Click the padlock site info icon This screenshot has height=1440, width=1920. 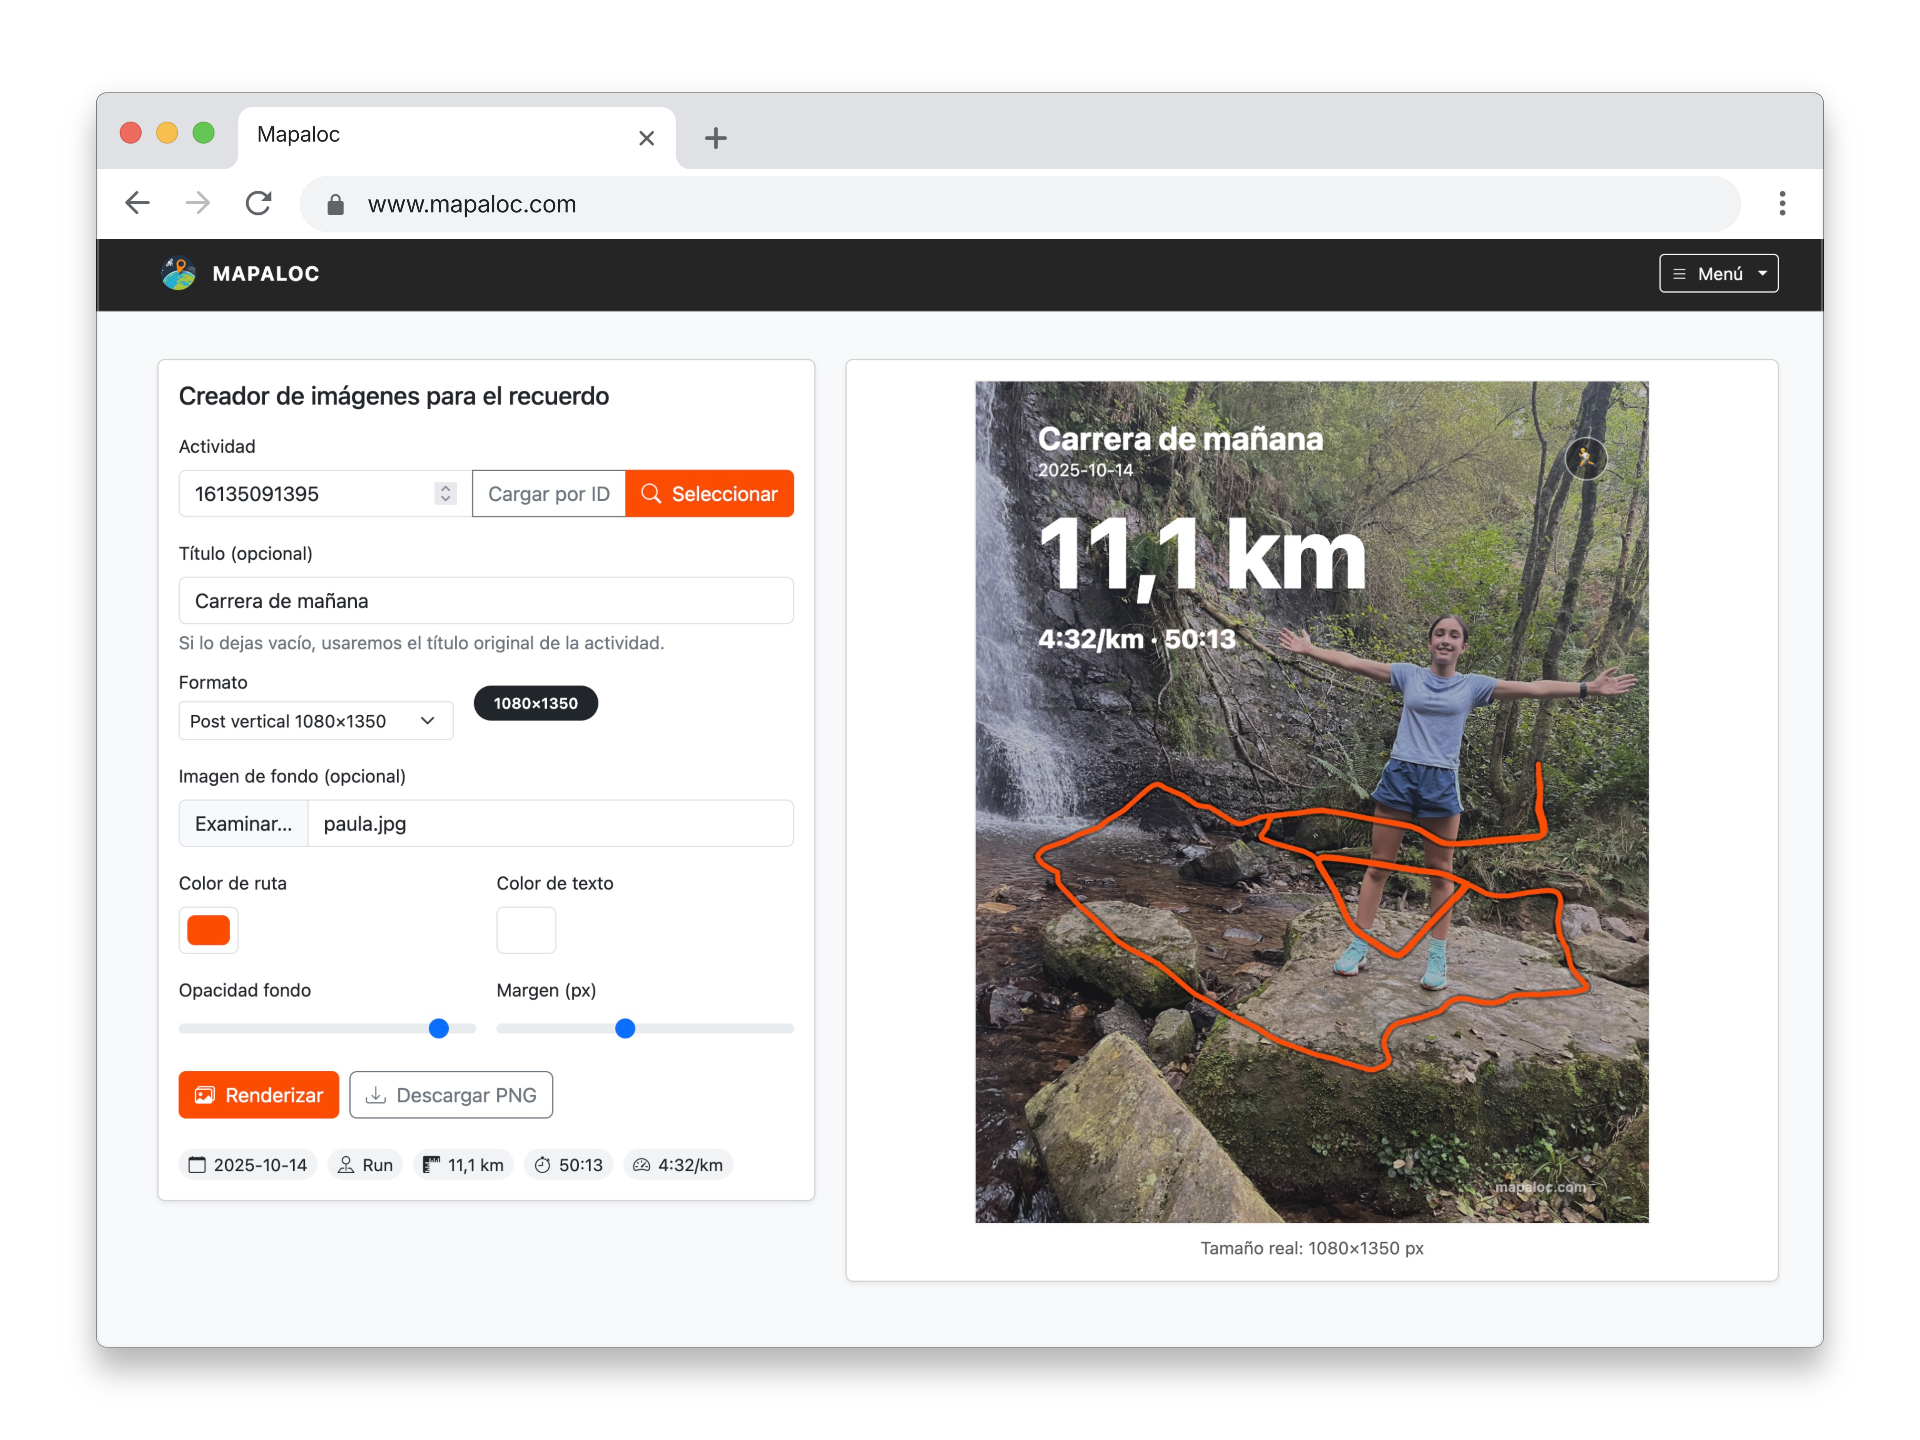click(336, 205)
